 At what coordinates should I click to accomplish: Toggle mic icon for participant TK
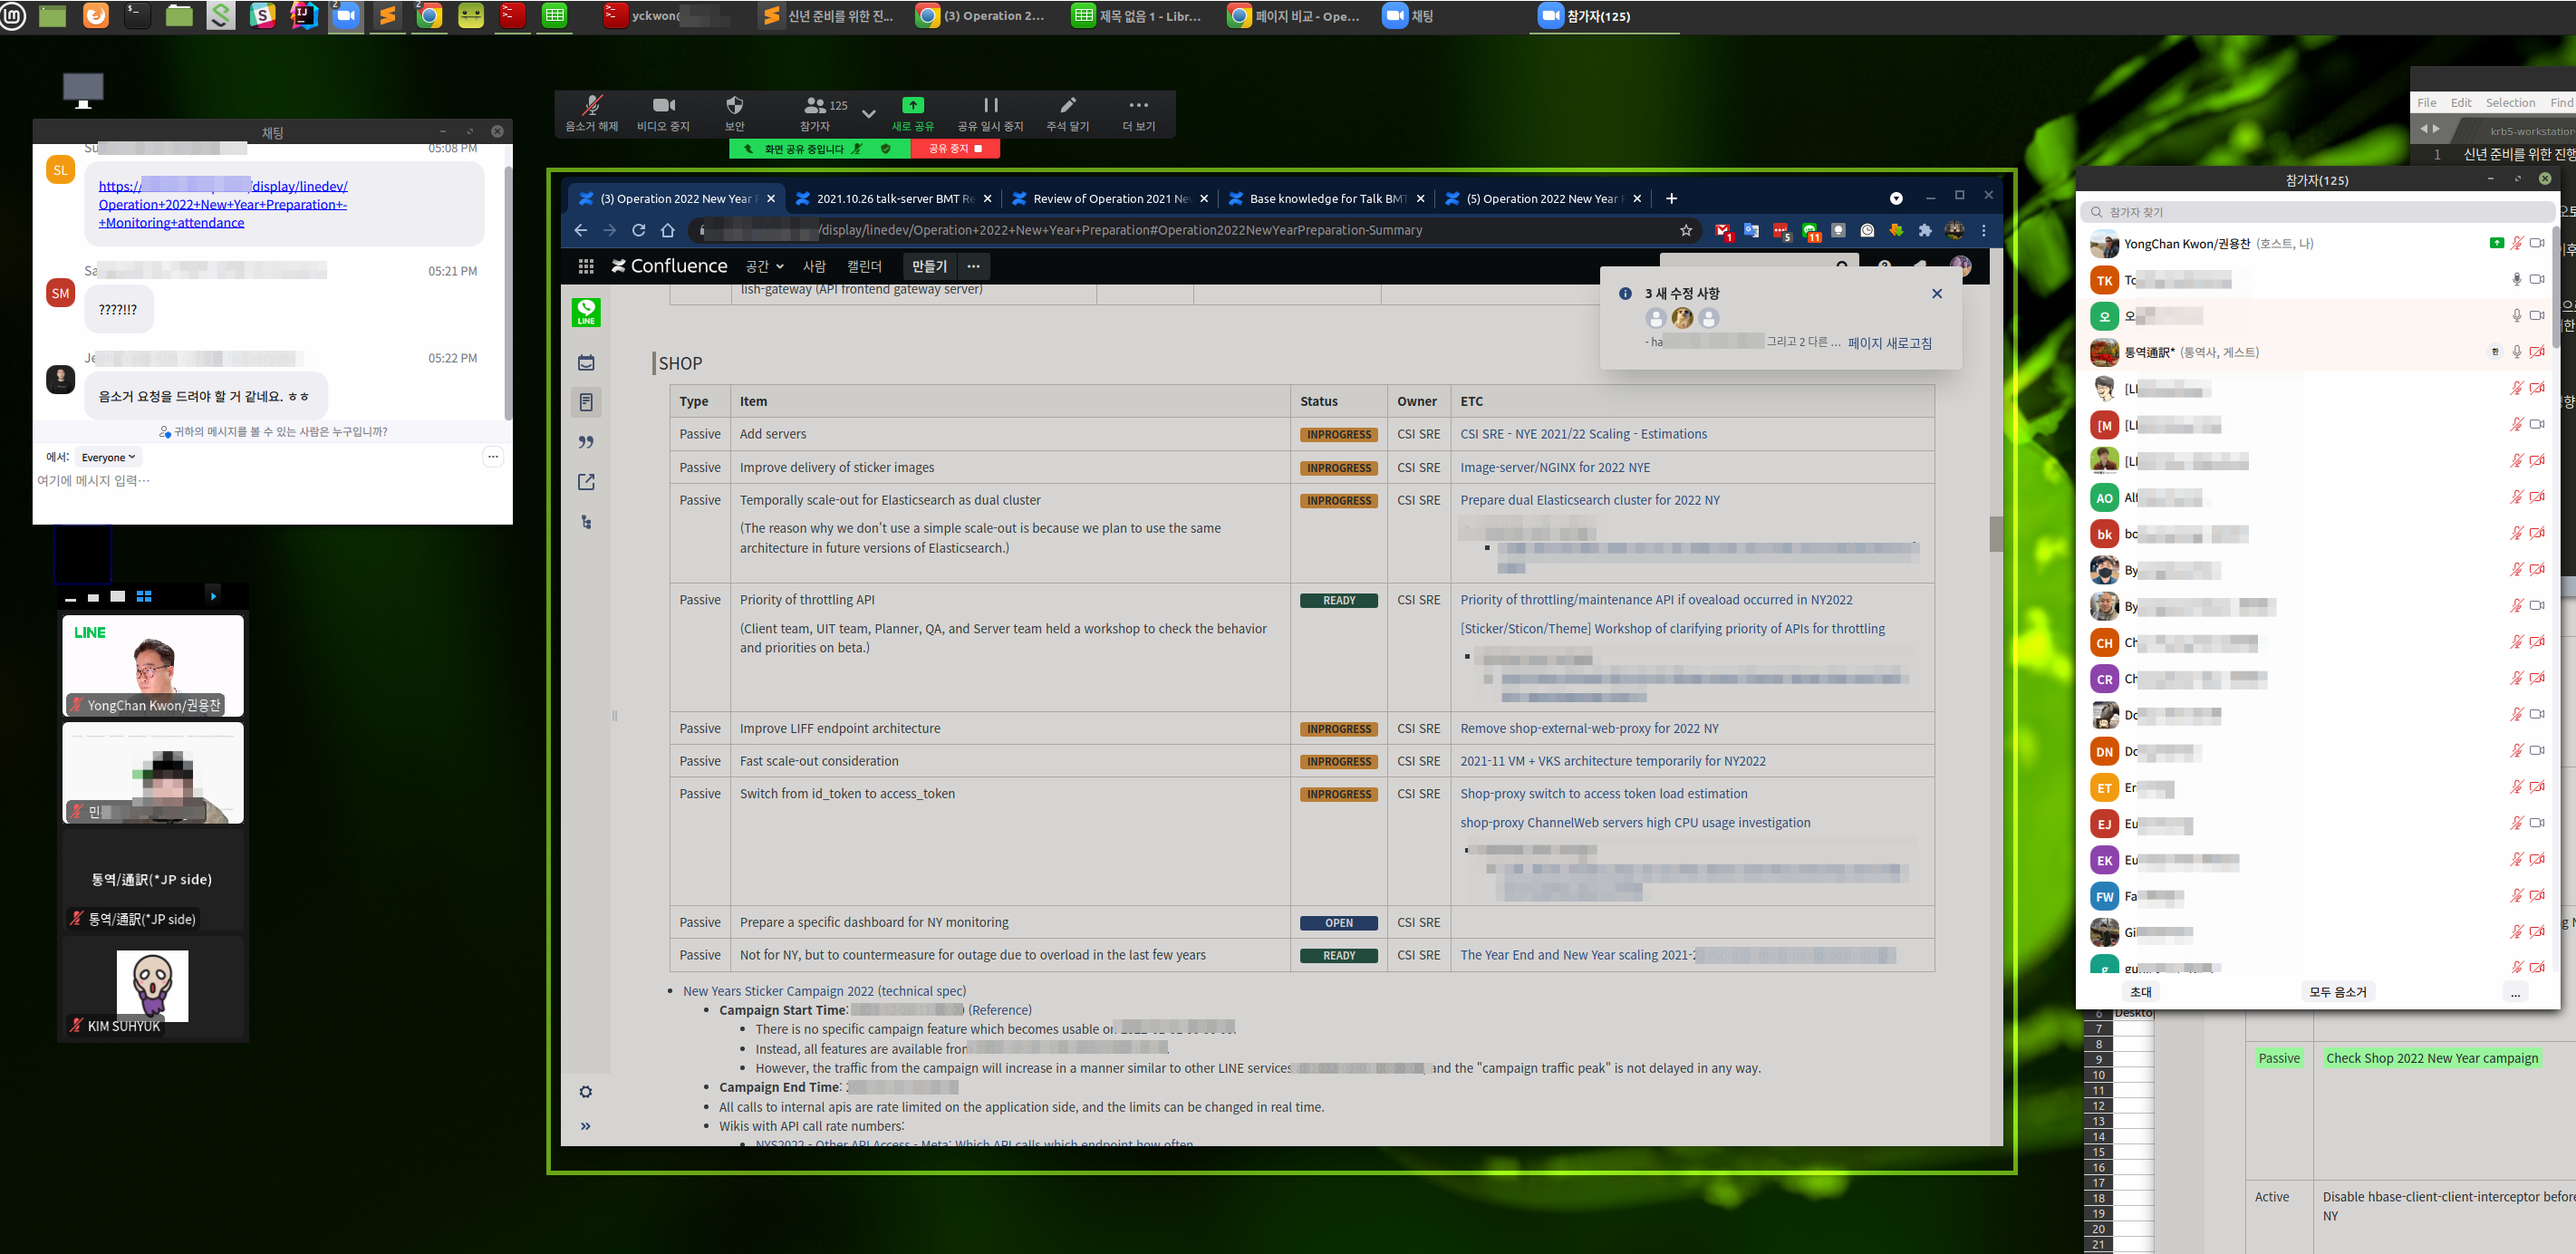tap(2516, 280)
